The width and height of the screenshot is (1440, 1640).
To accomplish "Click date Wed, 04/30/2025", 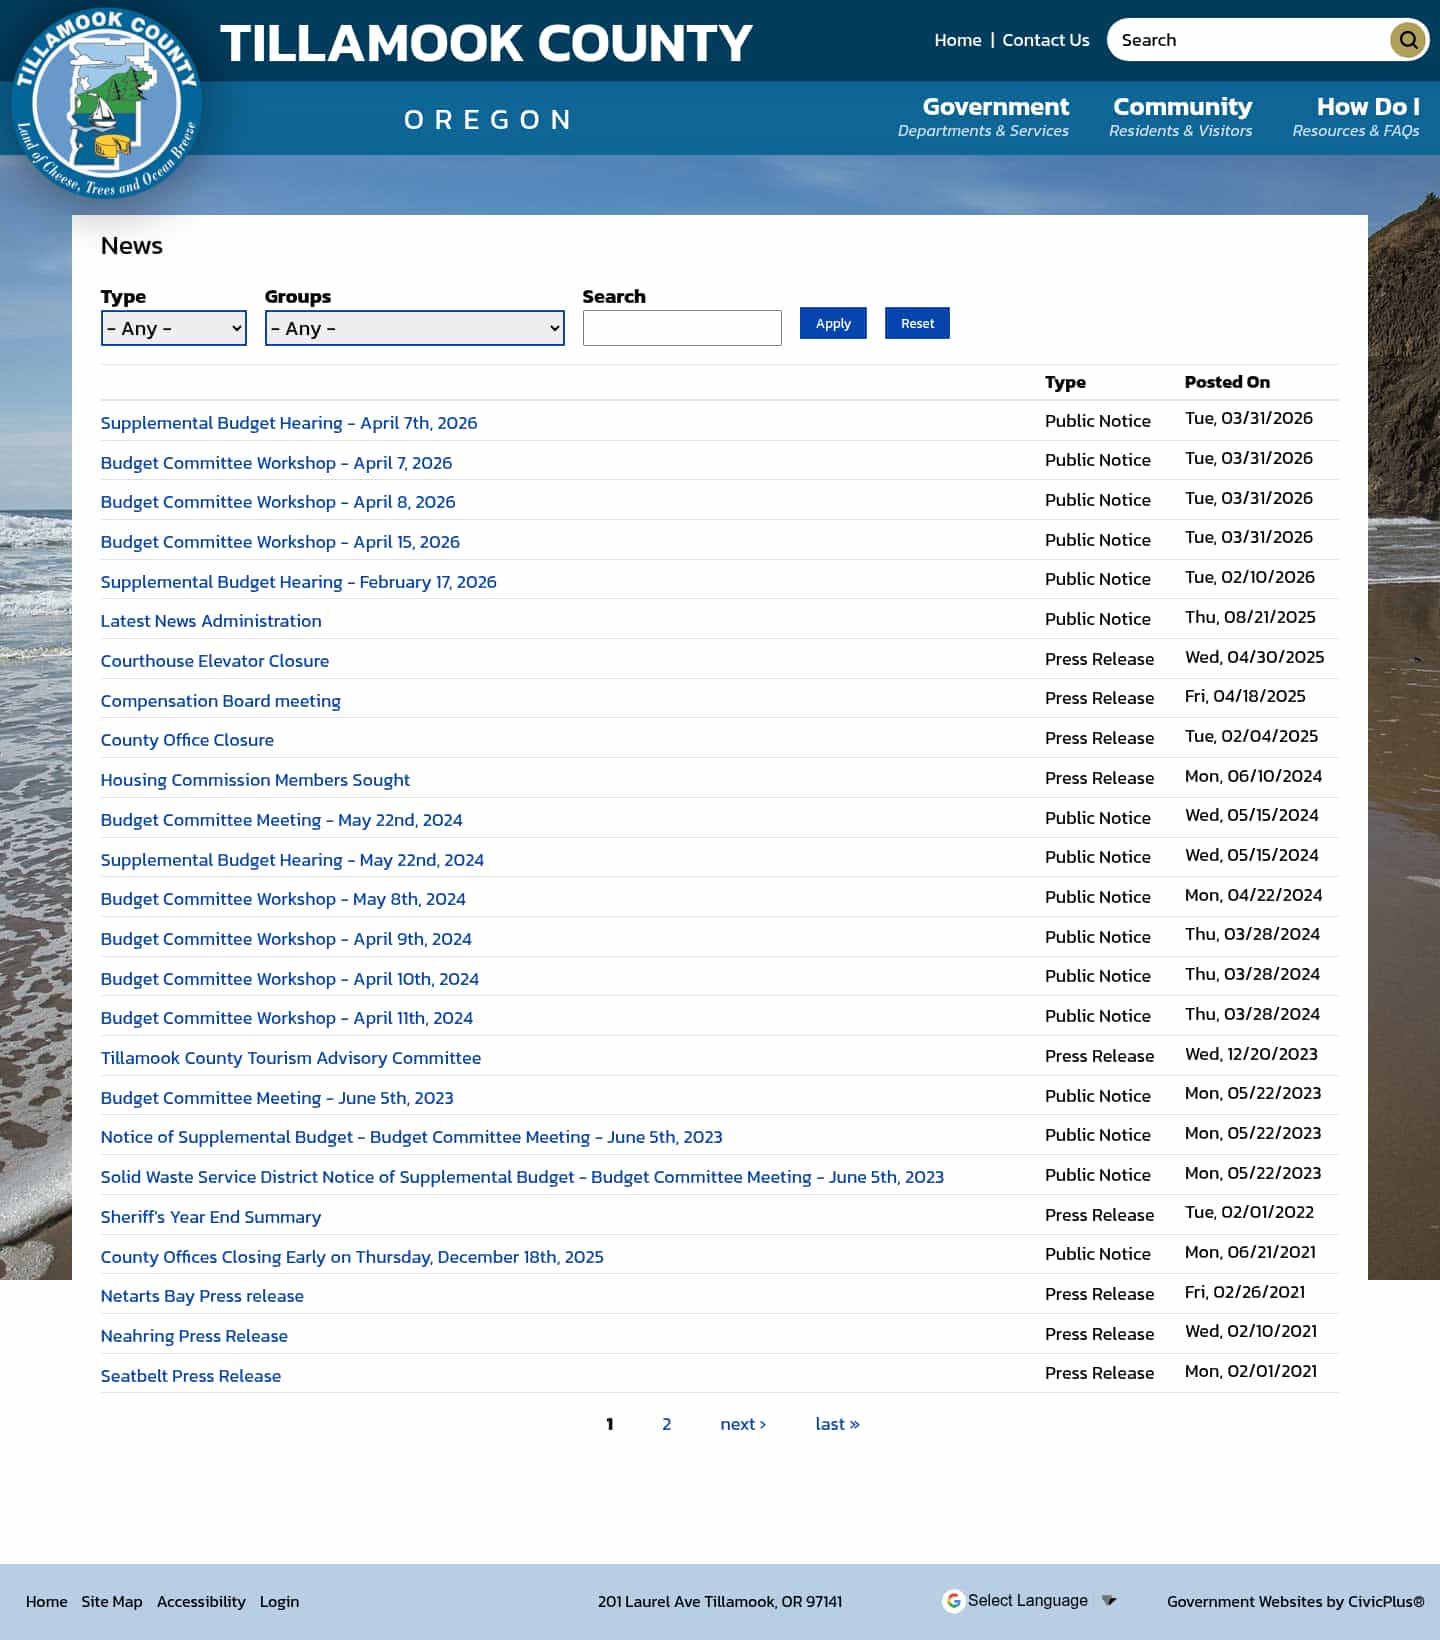I will click(x=1254, y=657).
